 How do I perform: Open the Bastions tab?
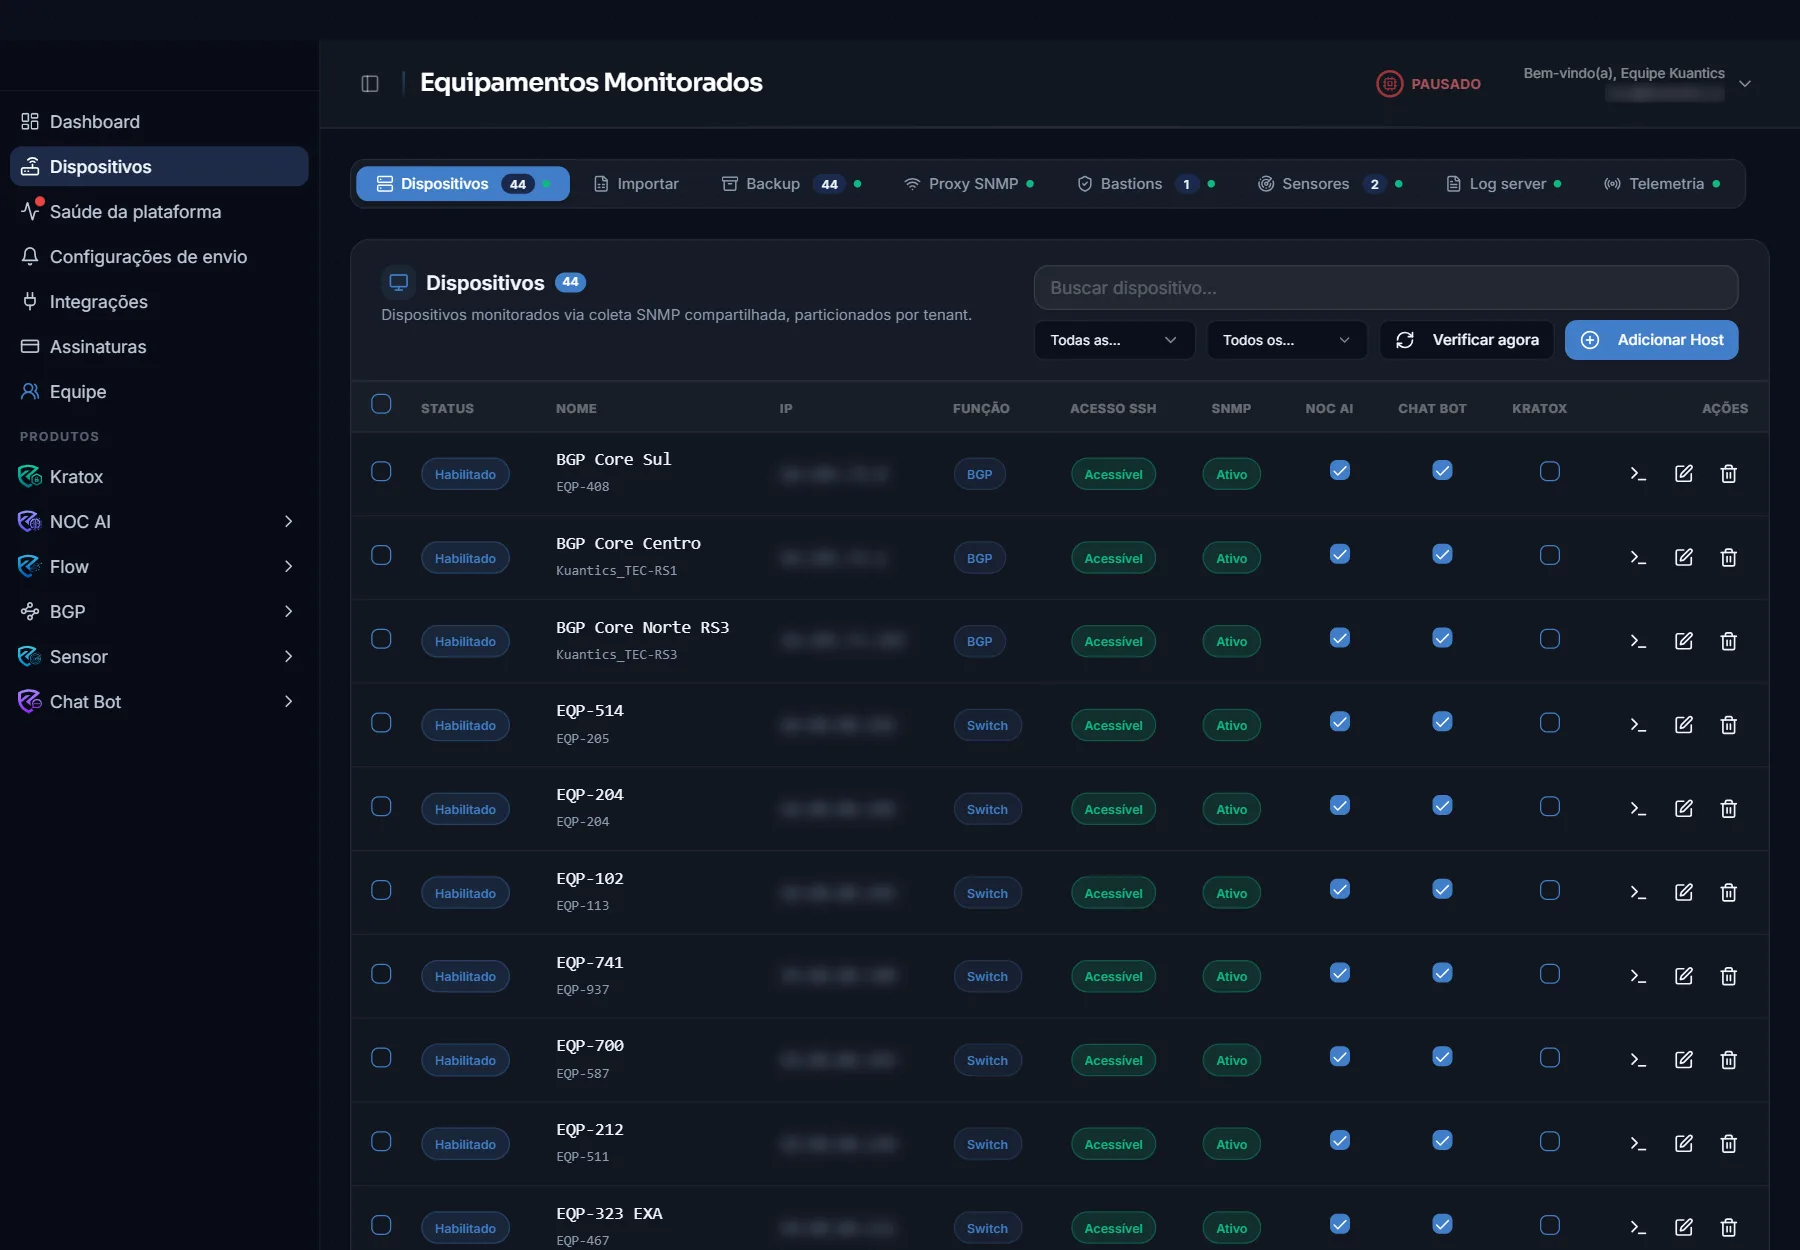(x=1146, y=184)
